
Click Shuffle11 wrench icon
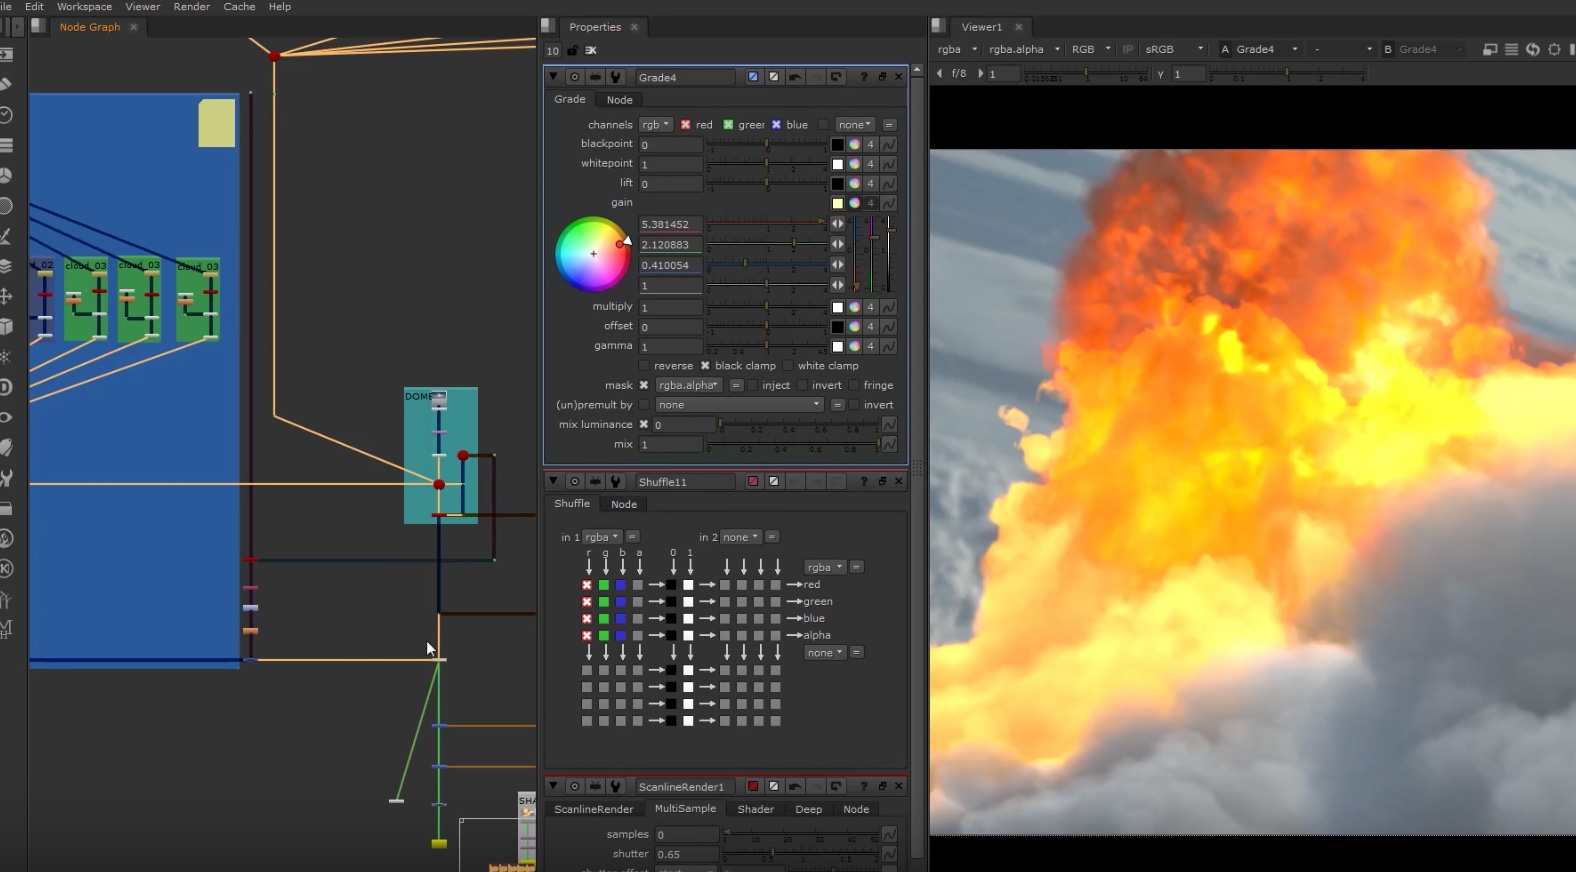(616, 481)
